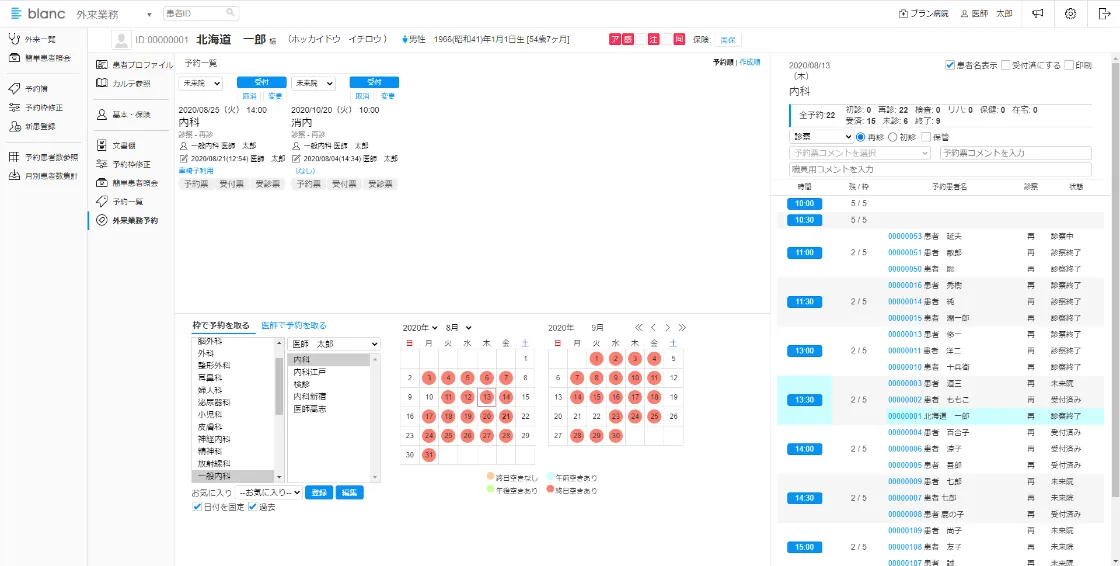Click the red 注 caution badge
The image size is (1120, 566).
click(653, 40)
